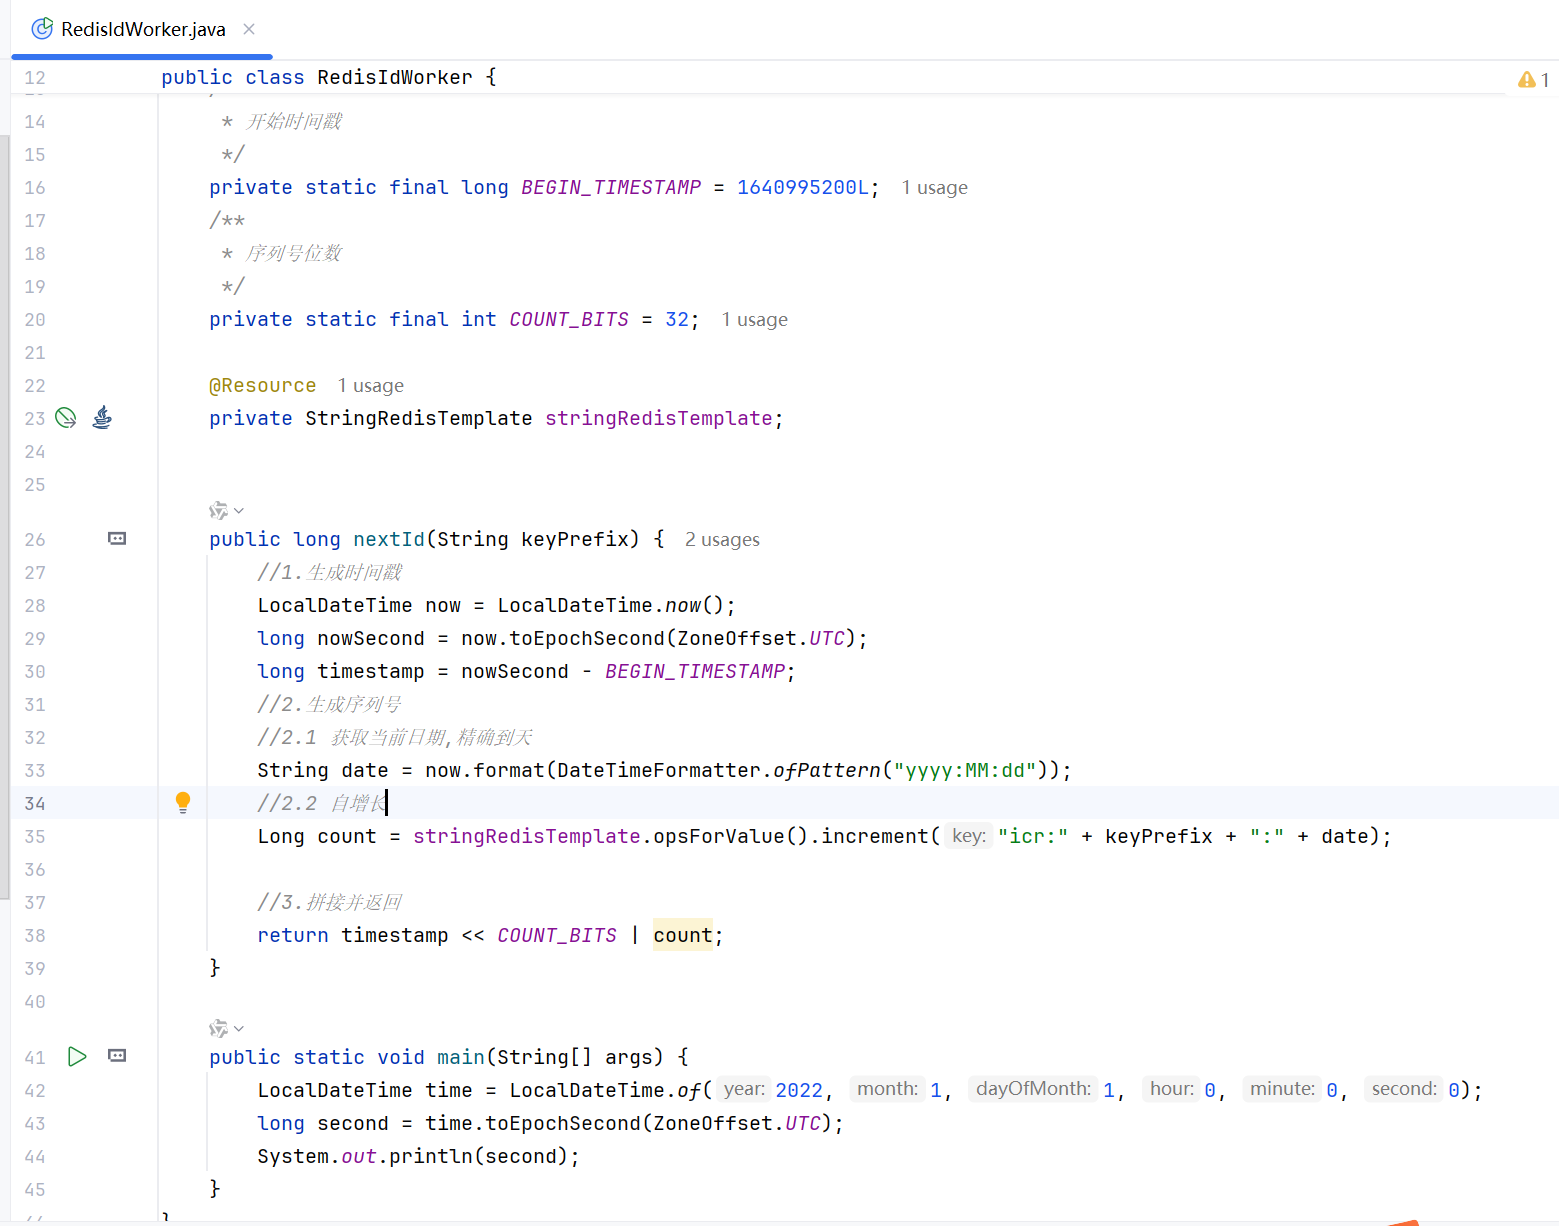Click the gutter icon beside line 41 main
This screenshot has height=1226, width=1559.
[117, 1057]
